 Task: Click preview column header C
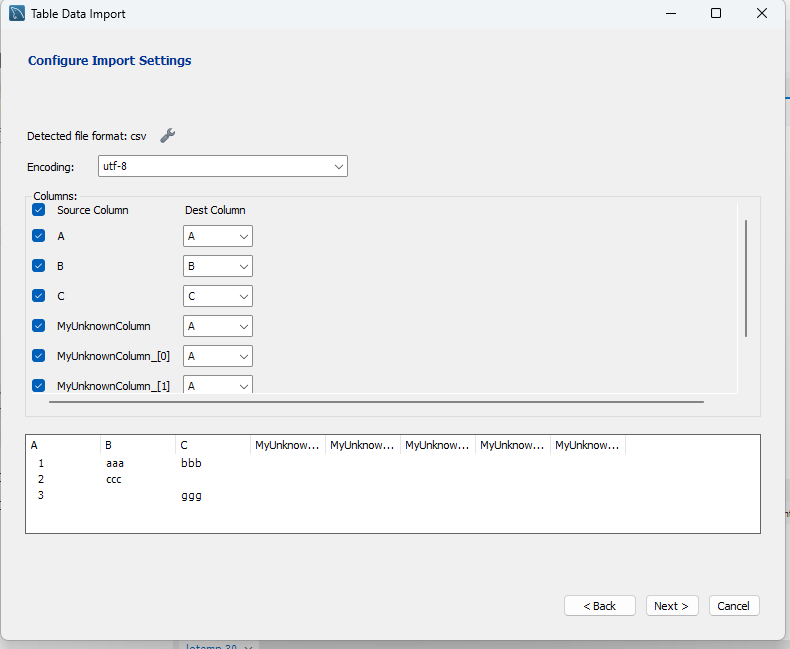point(213,445)
